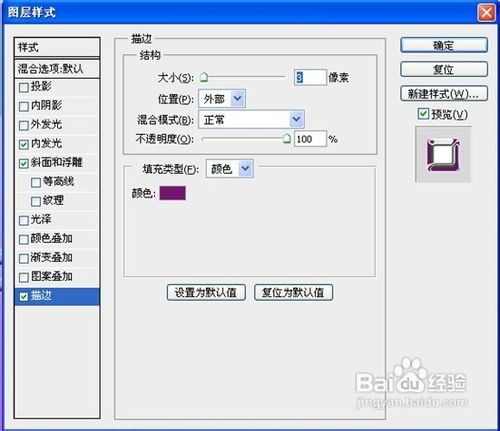Click 复位为默认值 button

point(293,293)
